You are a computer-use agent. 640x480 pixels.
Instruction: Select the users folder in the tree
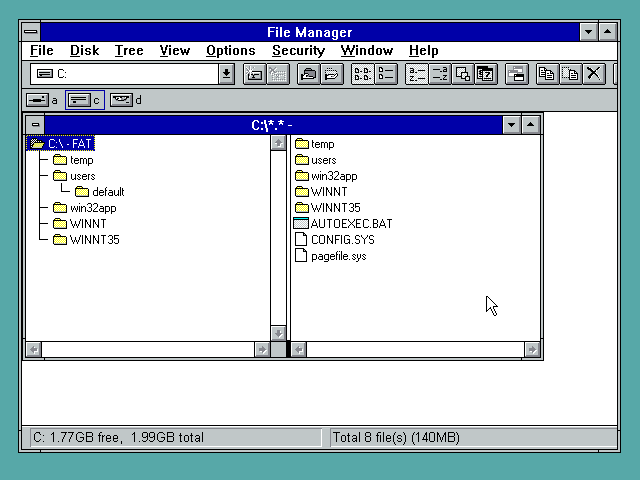74,176
